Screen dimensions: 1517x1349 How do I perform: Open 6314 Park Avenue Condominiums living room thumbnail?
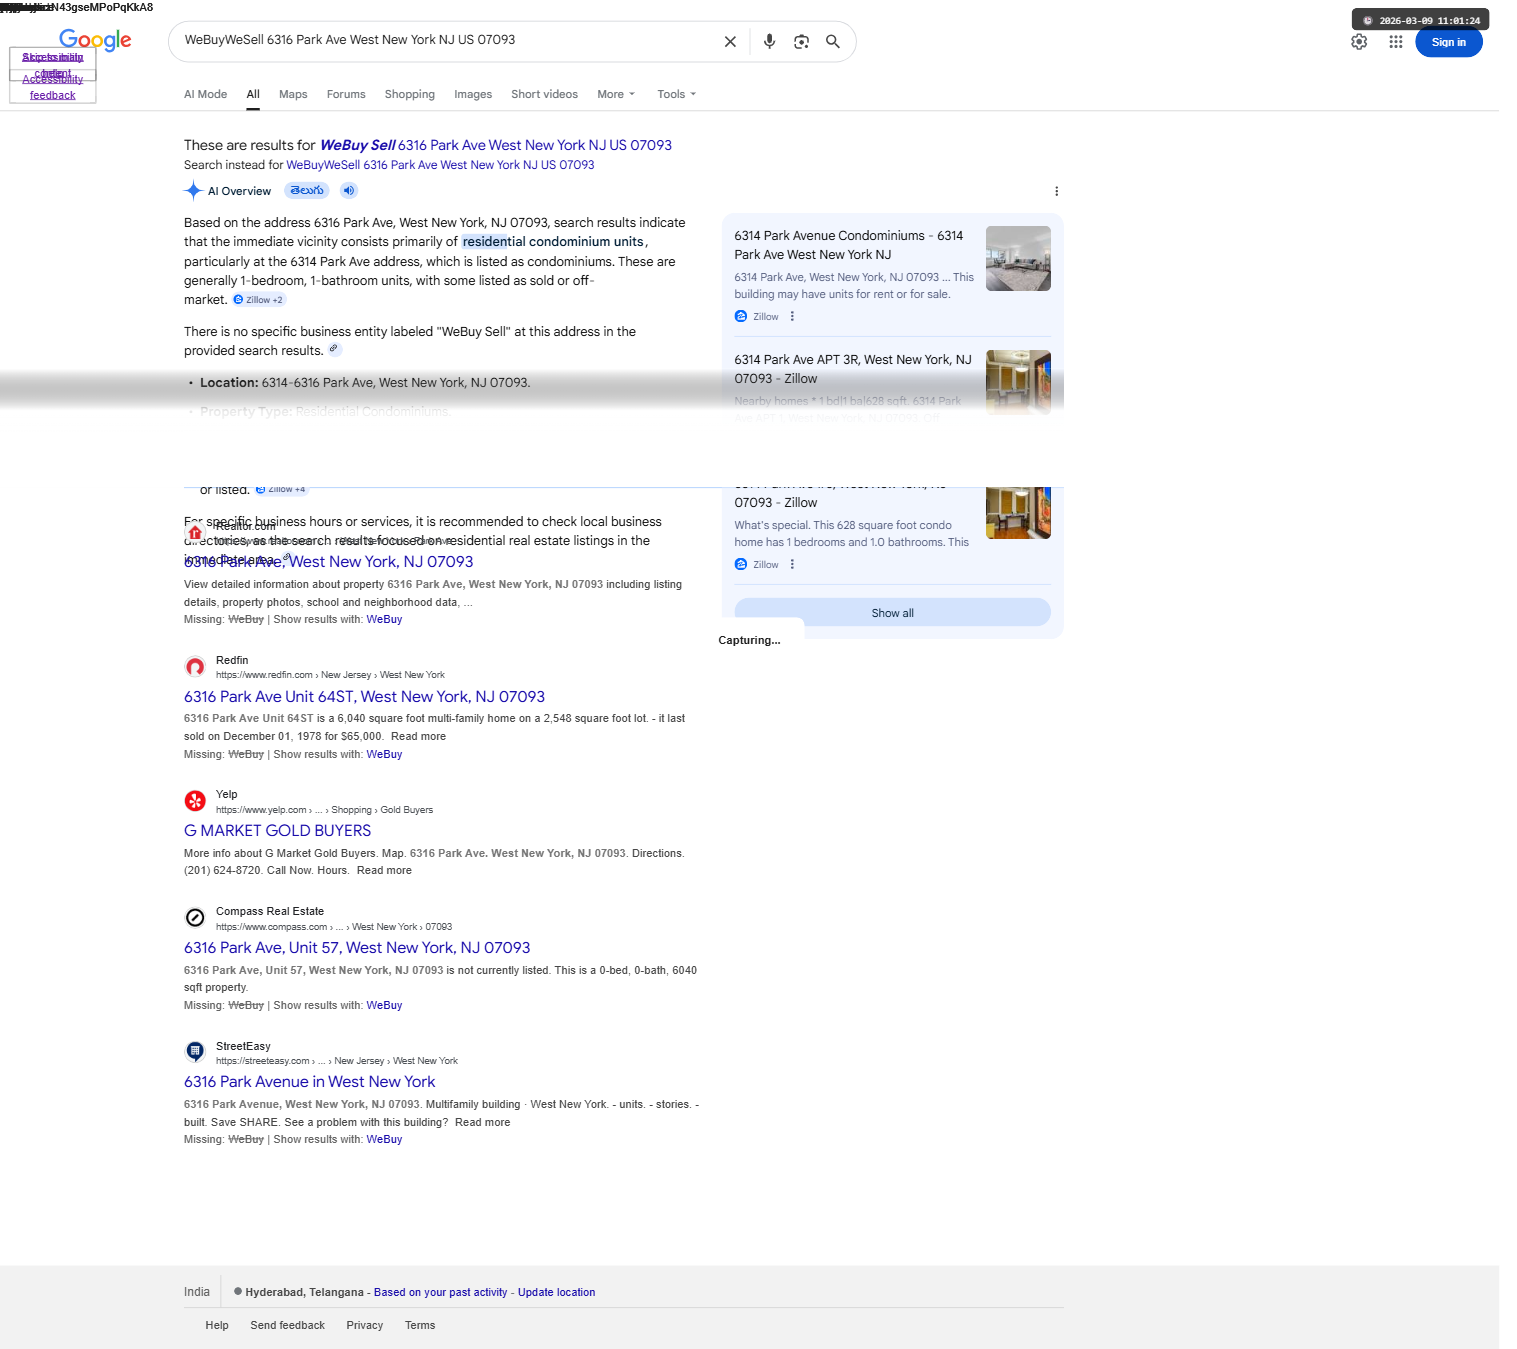(1018, 258)
